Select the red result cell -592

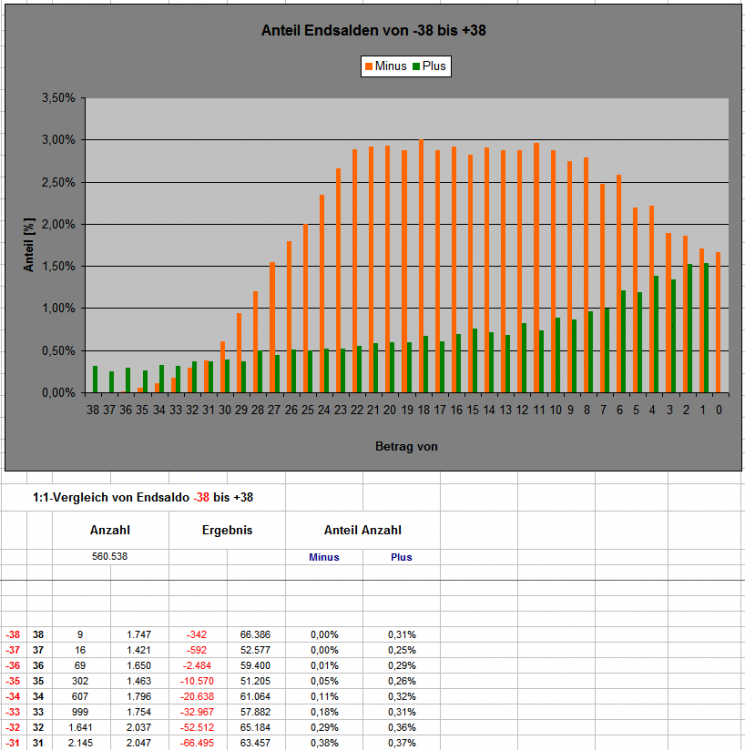point(198,650)
